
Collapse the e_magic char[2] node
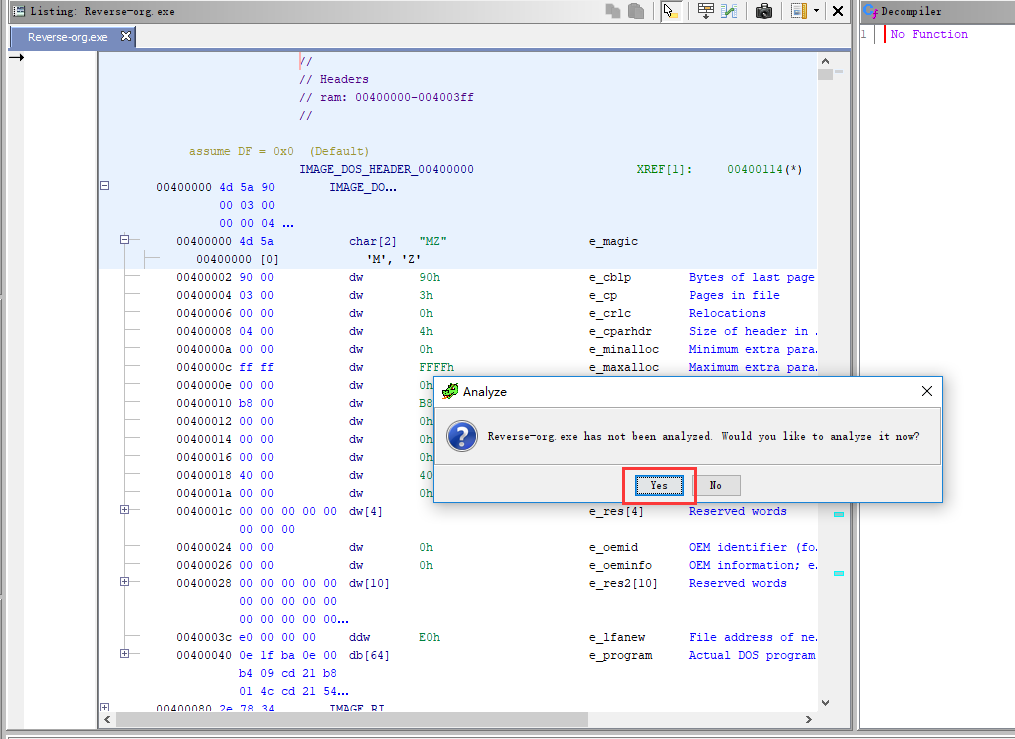coord(125,240)
